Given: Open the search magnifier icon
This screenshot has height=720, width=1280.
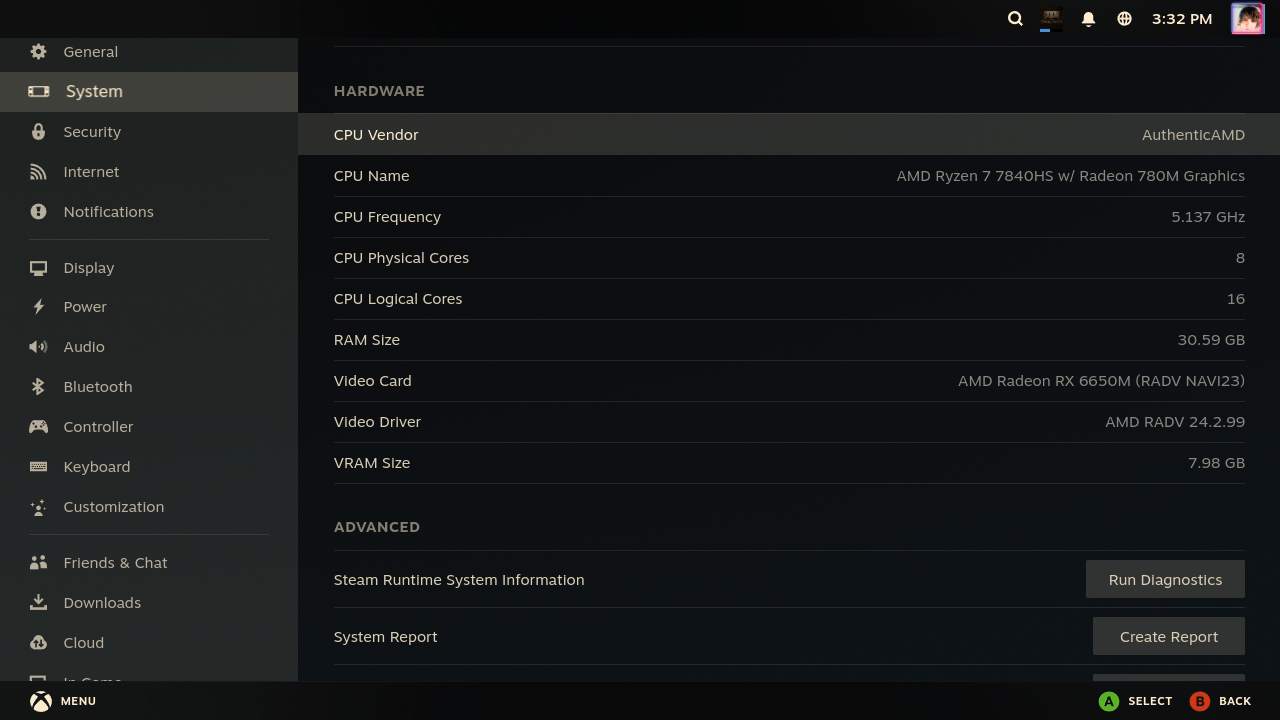Looking at the screenshot, I should (1015, 18).
